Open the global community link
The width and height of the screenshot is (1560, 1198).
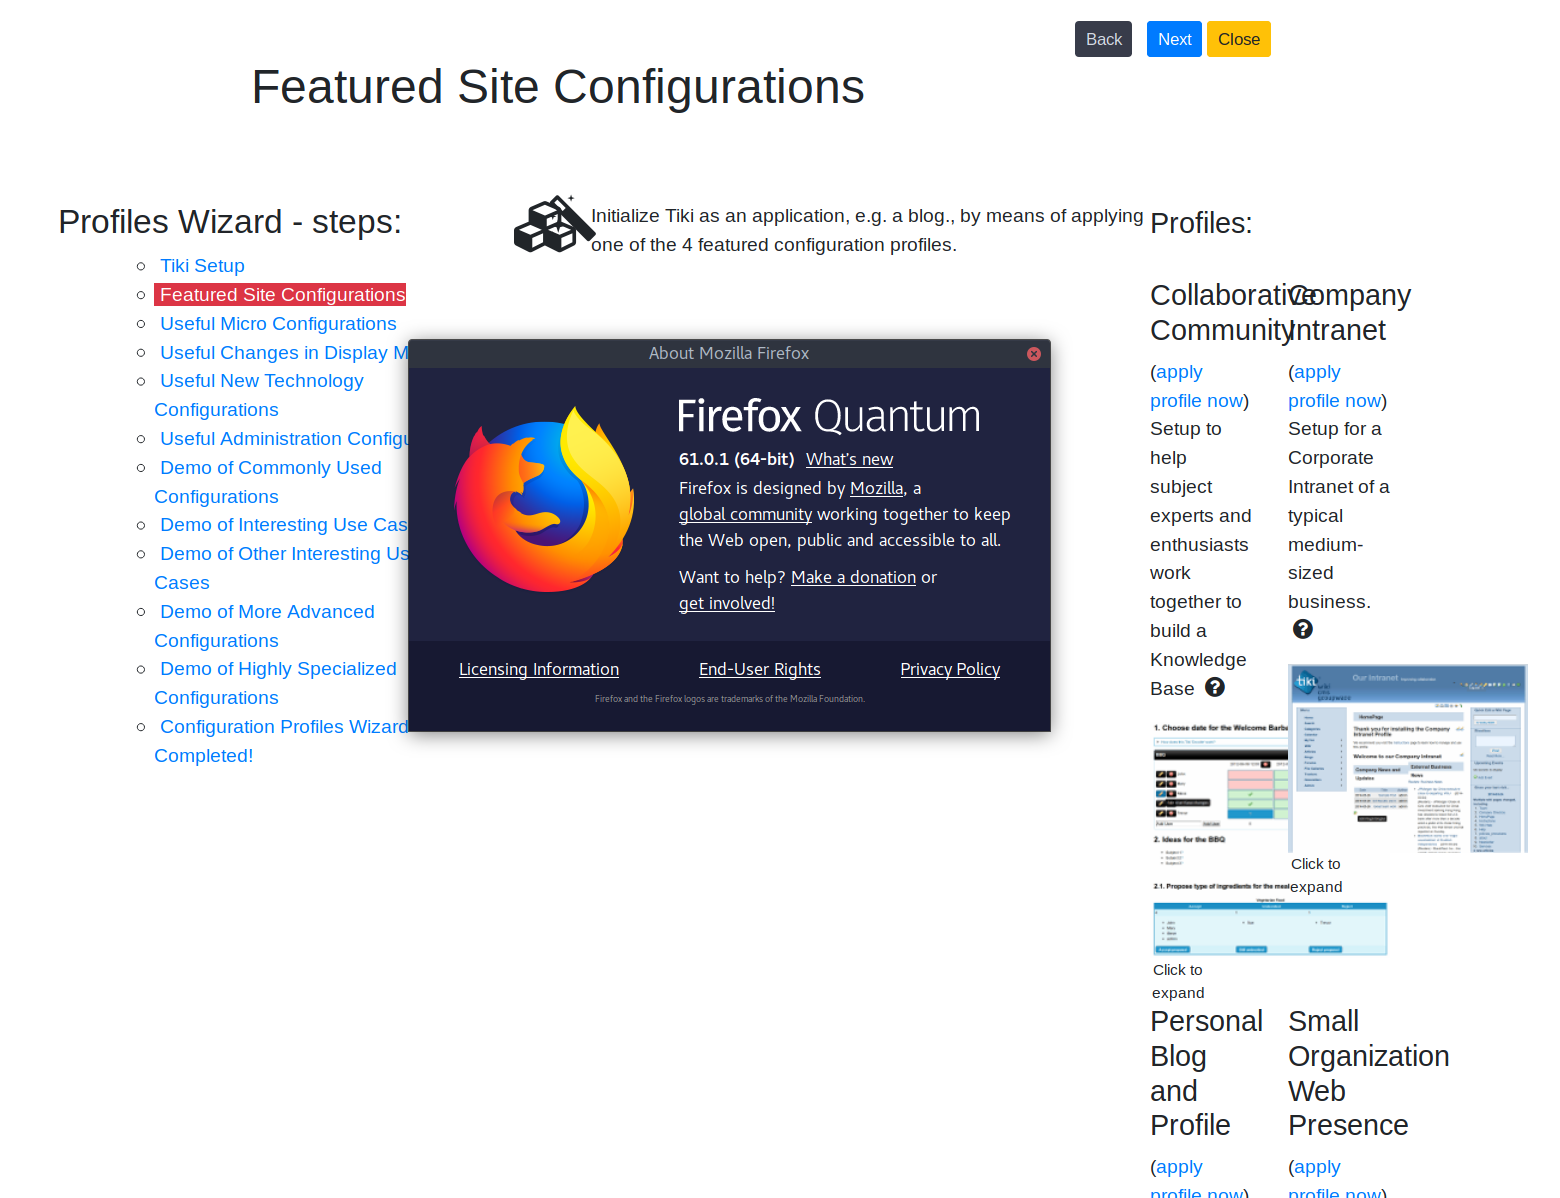click(745, 514)
